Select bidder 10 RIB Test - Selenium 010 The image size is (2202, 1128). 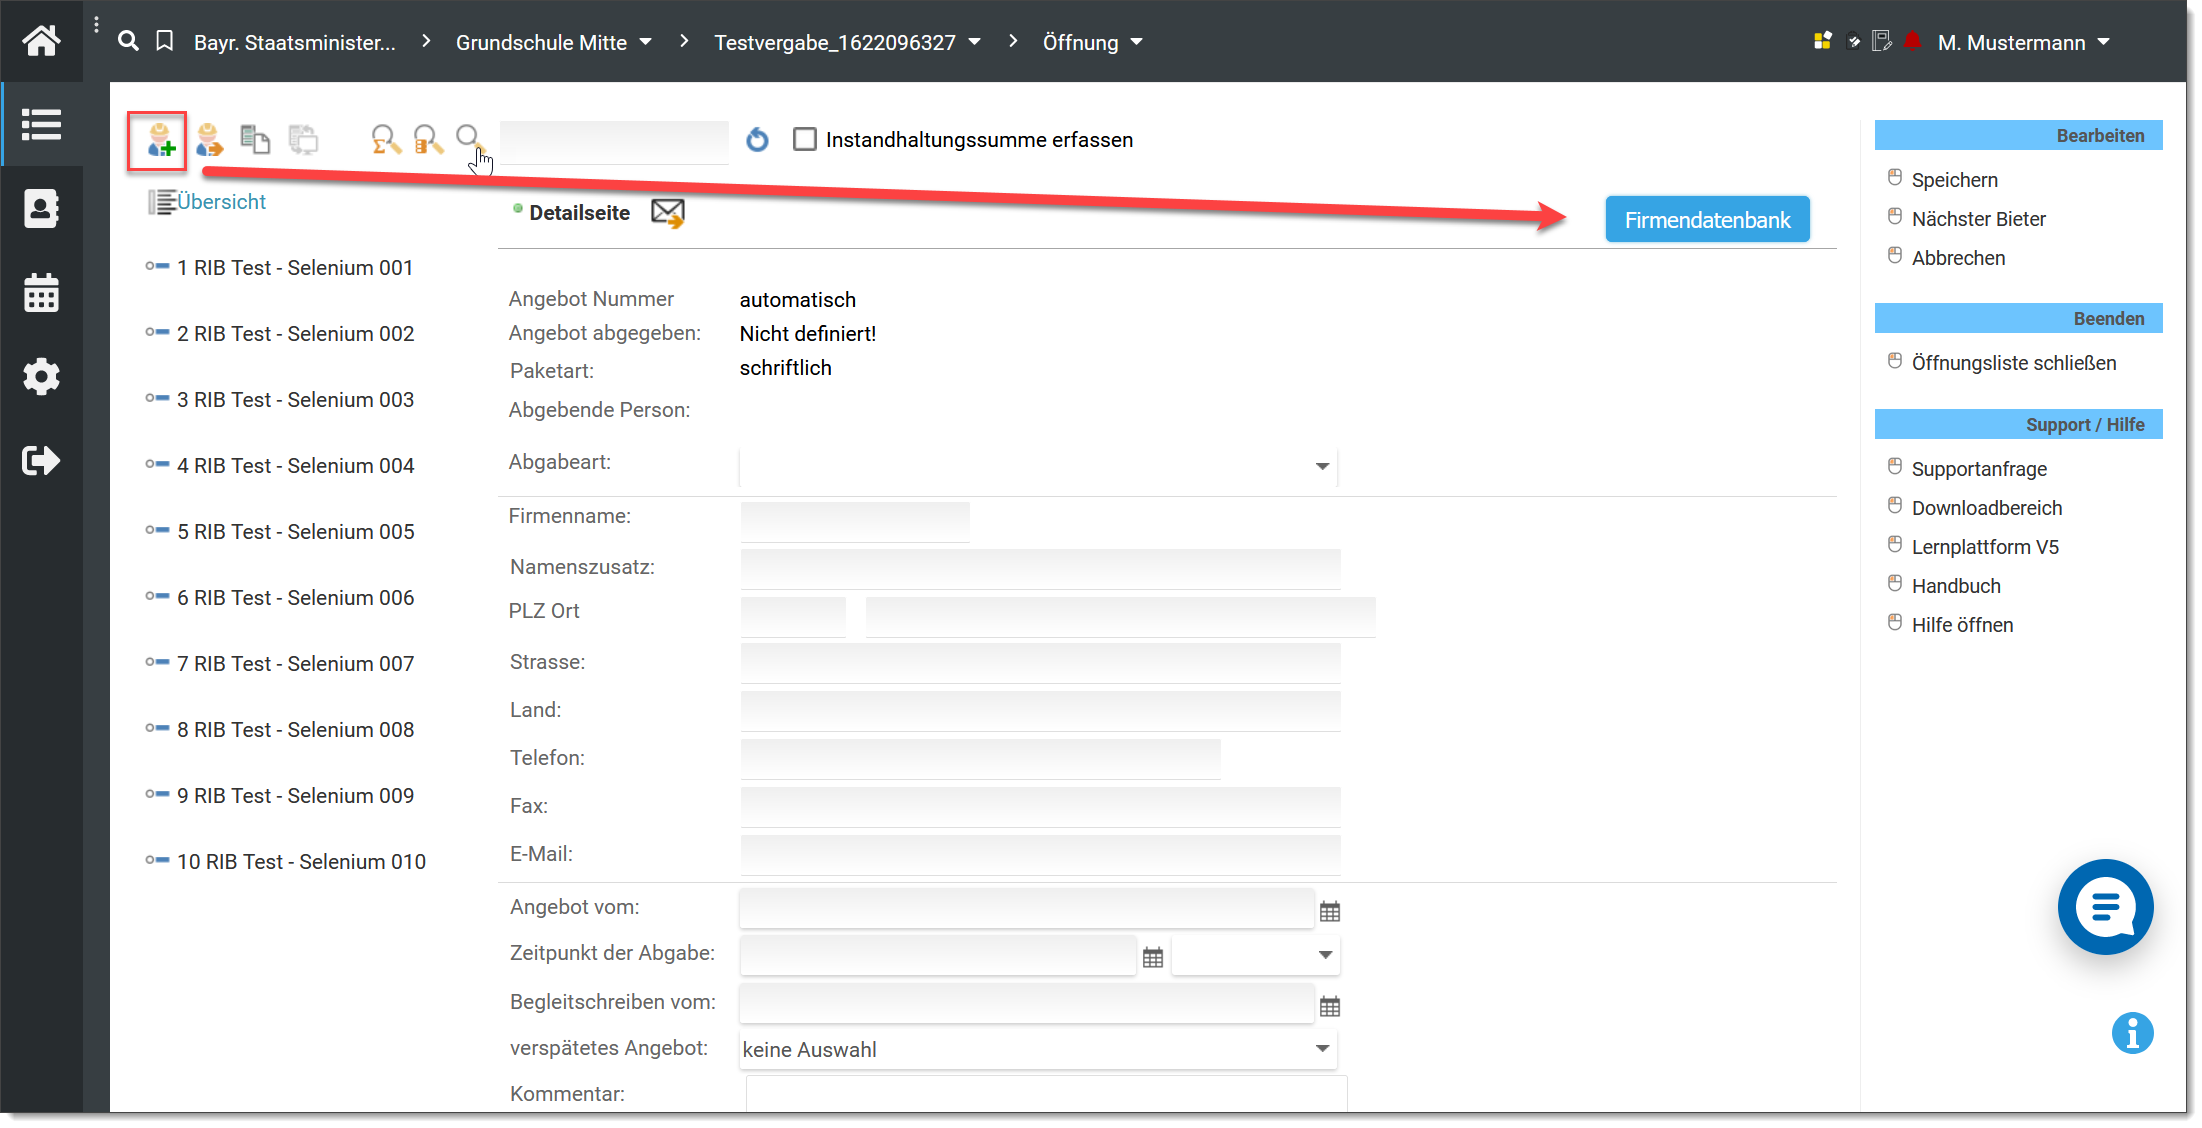pos(301,862)
